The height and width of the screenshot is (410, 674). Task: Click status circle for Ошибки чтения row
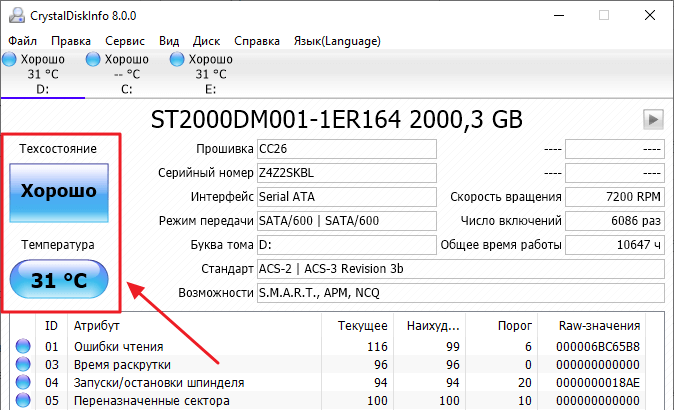coord(23,347)
